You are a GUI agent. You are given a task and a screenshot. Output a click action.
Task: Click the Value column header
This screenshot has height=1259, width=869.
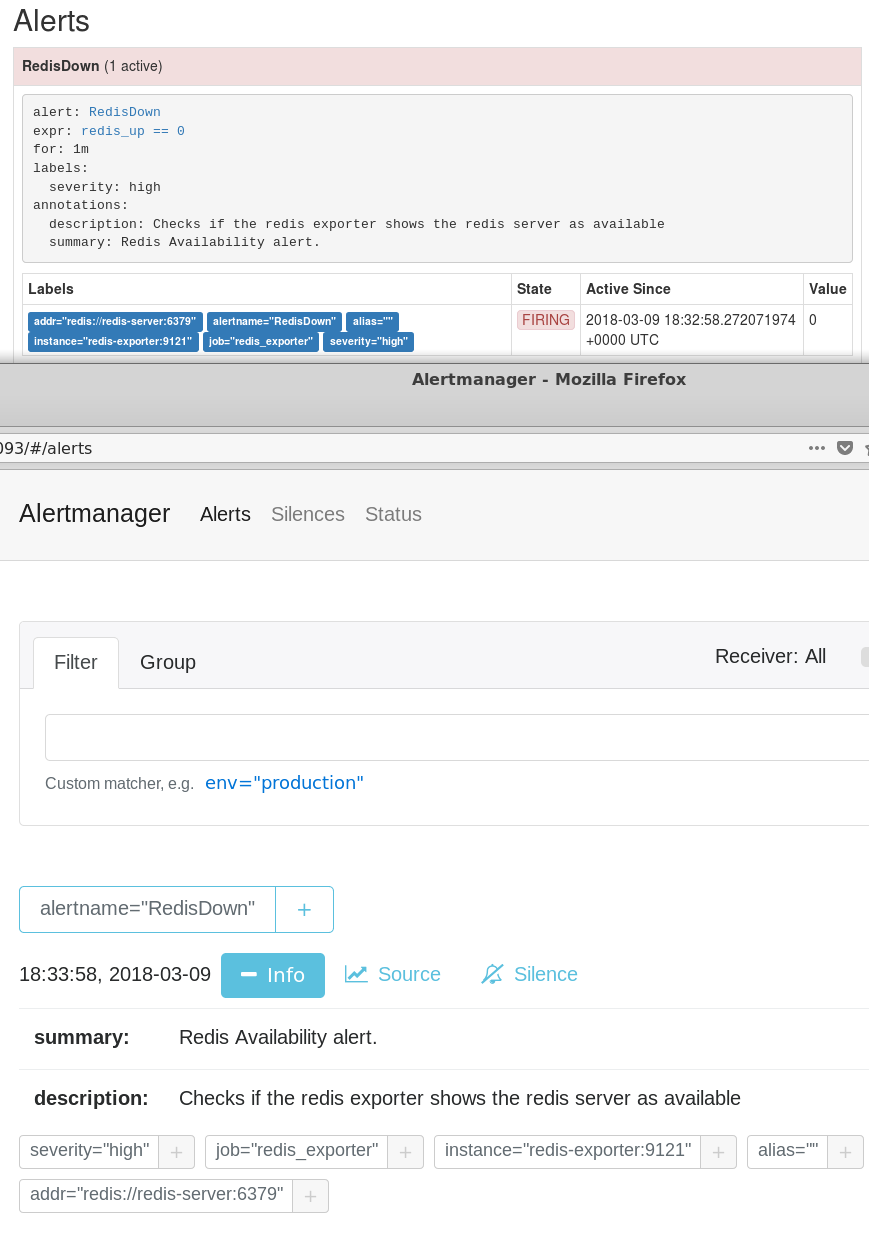click(828, 289)
